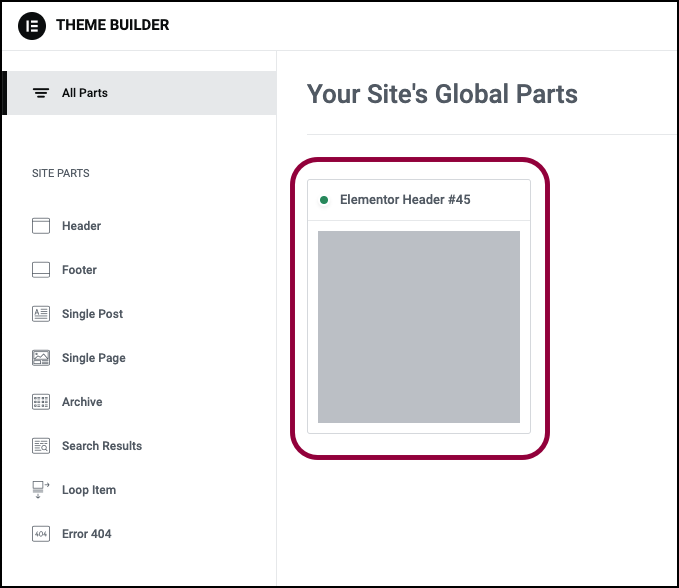
Task: Click the SITE PARTS section label
Action: [61, 173]
